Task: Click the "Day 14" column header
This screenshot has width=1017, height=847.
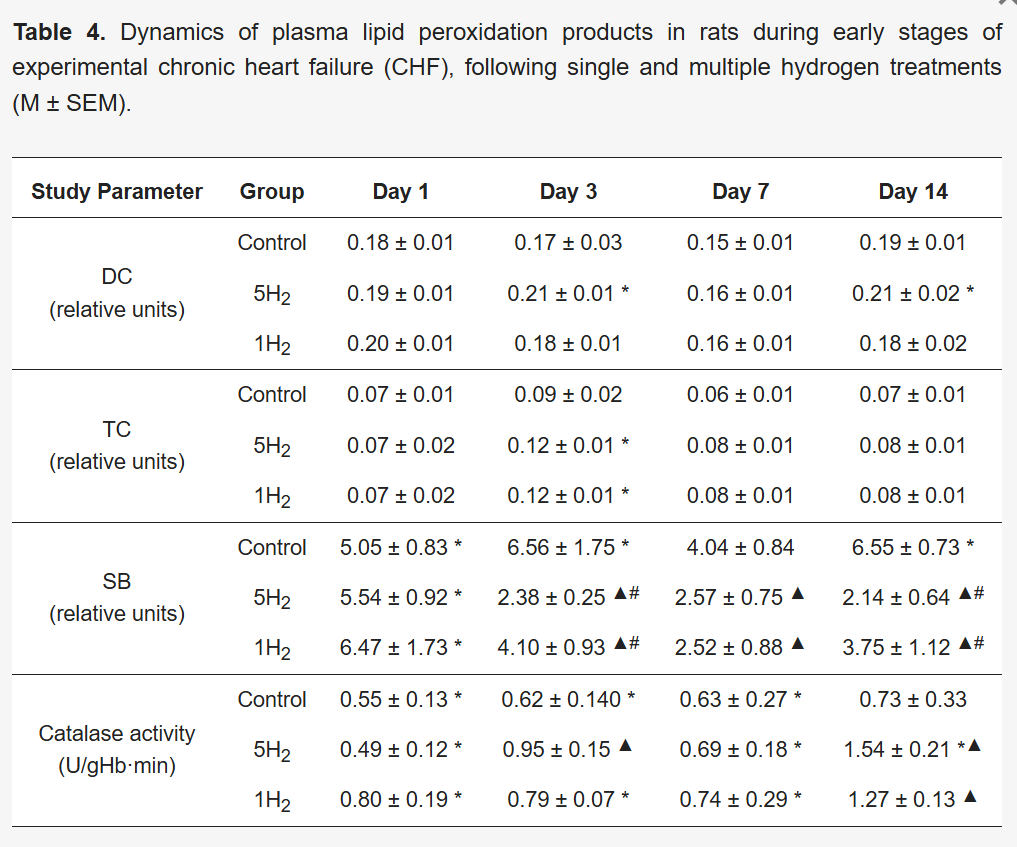Action: (913, 192)
